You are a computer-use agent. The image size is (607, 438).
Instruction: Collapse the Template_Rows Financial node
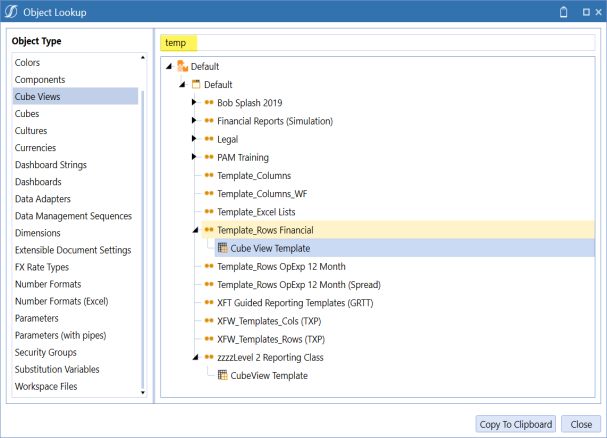[x=194, y=230]
